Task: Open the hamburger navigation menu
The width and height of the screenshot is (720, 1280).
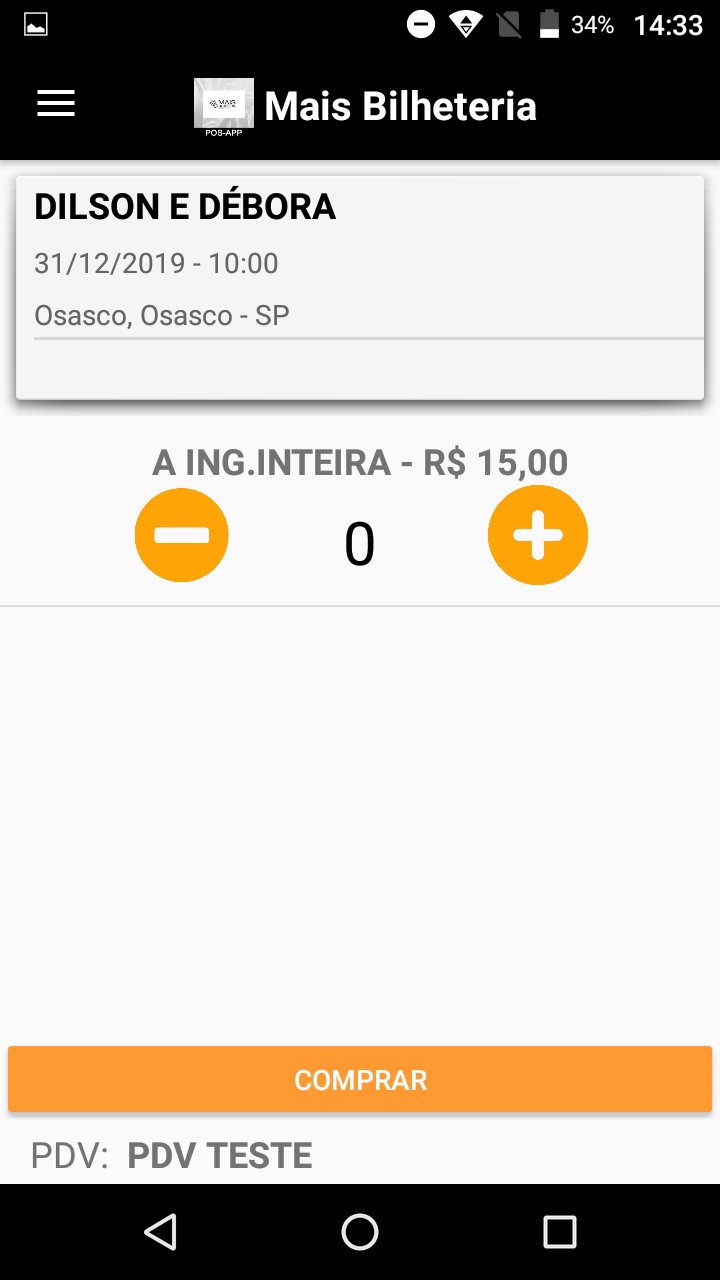Action: coord(56,104)
